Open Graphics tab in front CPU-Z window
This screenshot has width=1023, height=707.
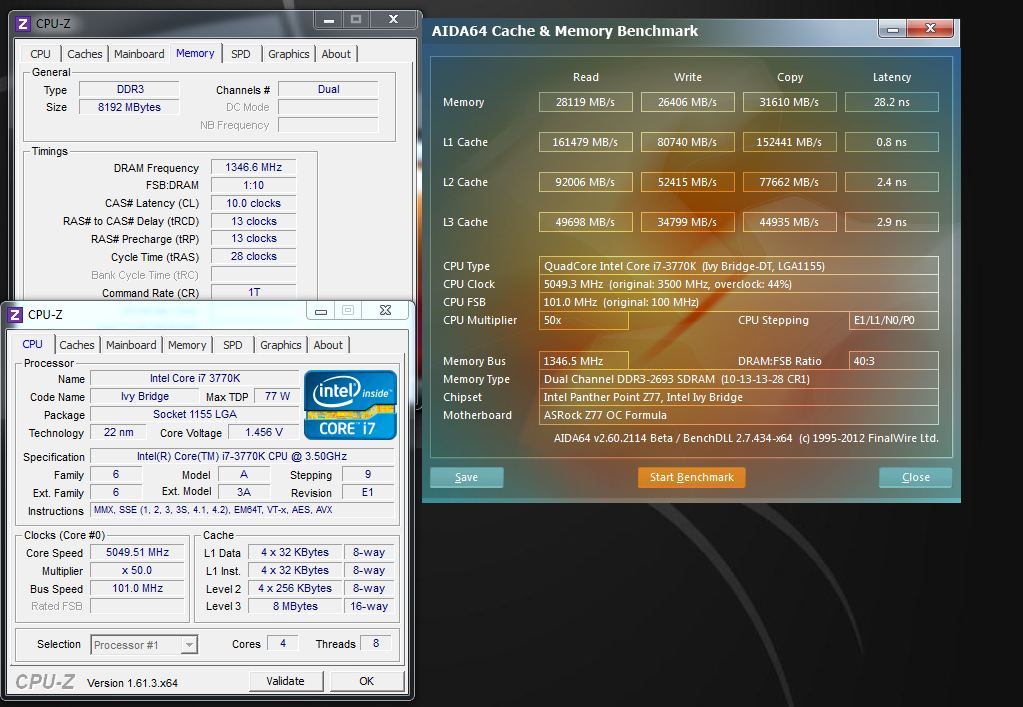[281, 345]
